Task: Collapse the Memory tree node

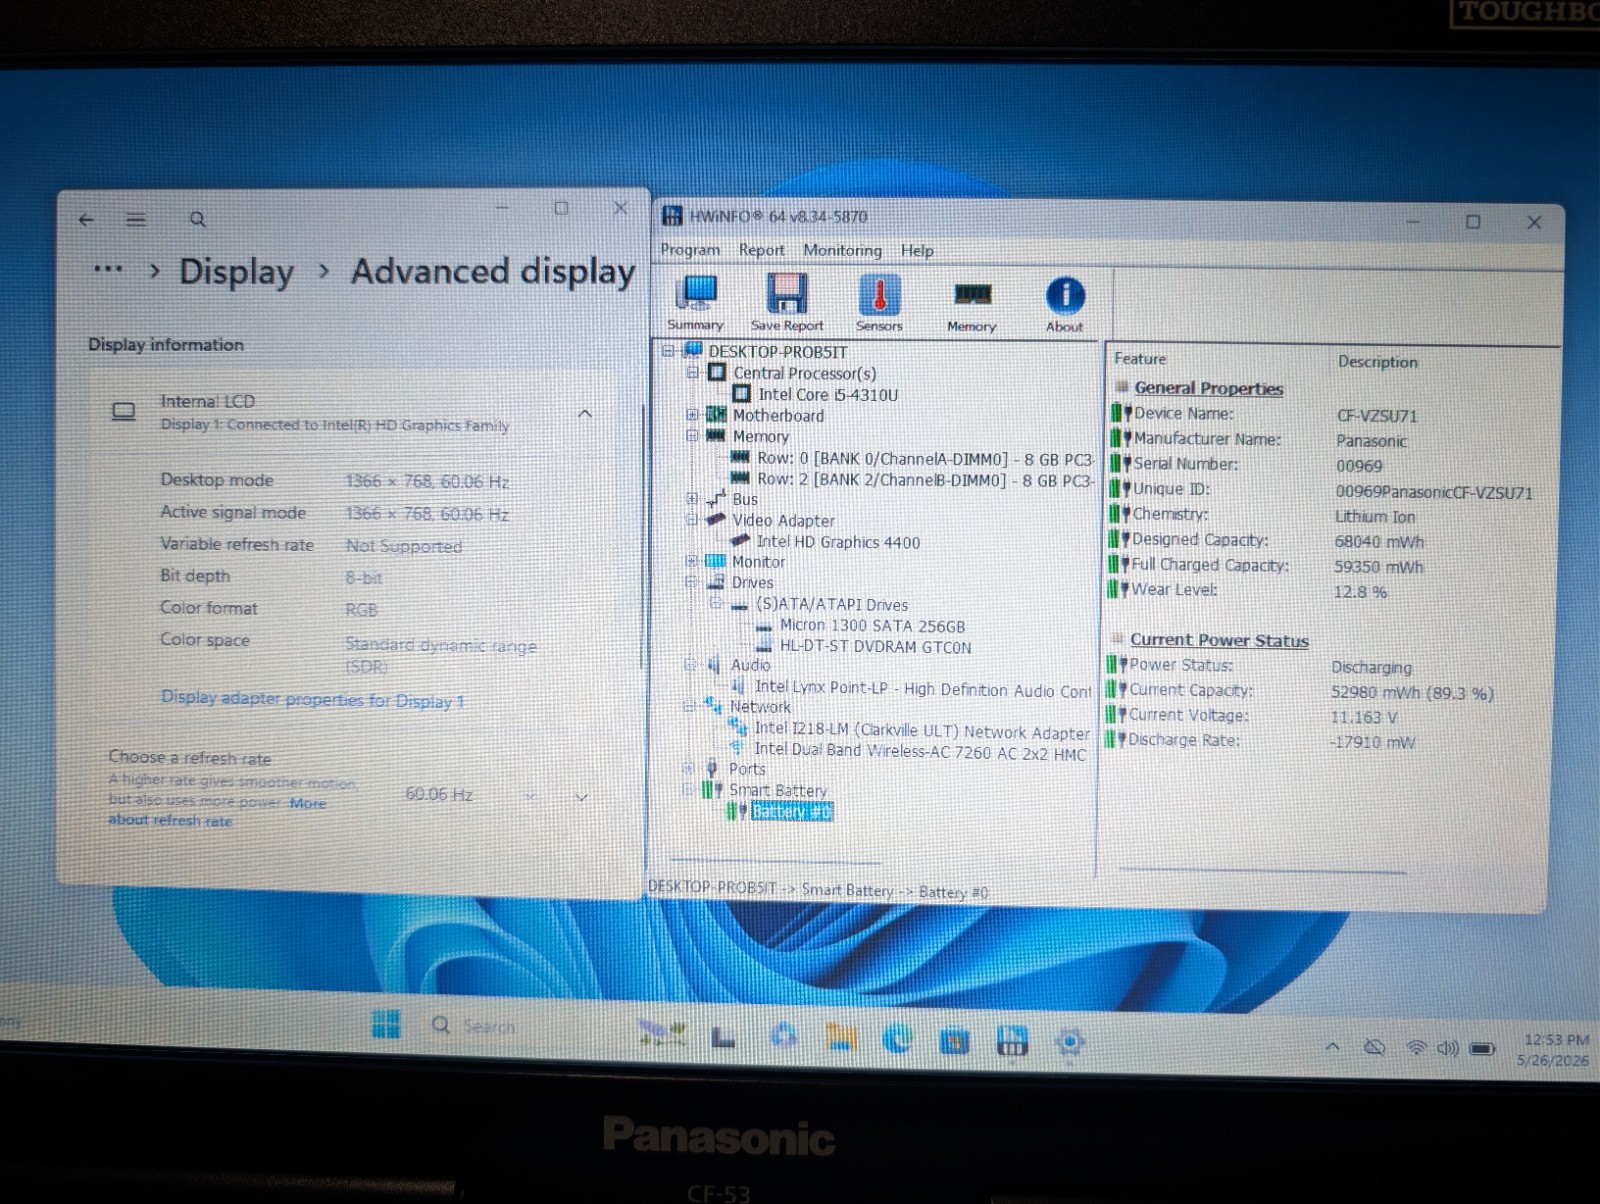Action: (x=692, y=435)
